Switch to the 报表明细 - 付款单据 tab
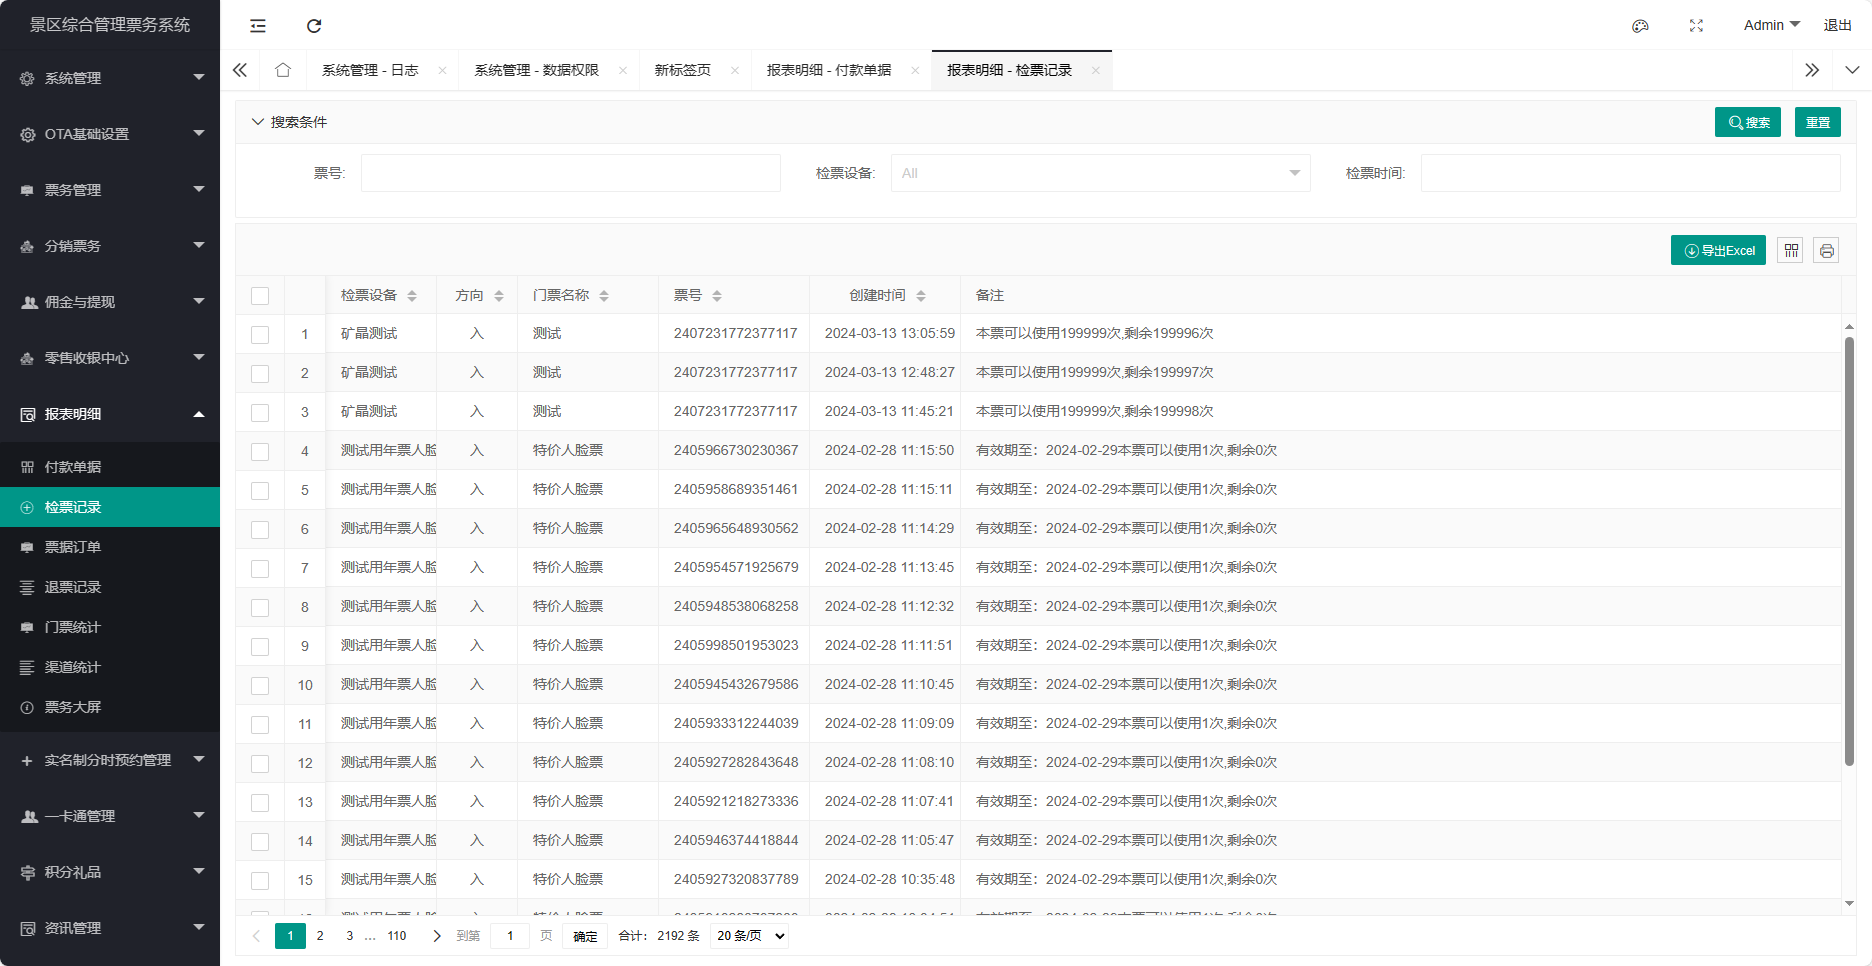Image resolution: width=1872 pixels, height=966 pixels. (x=829, y=70)
